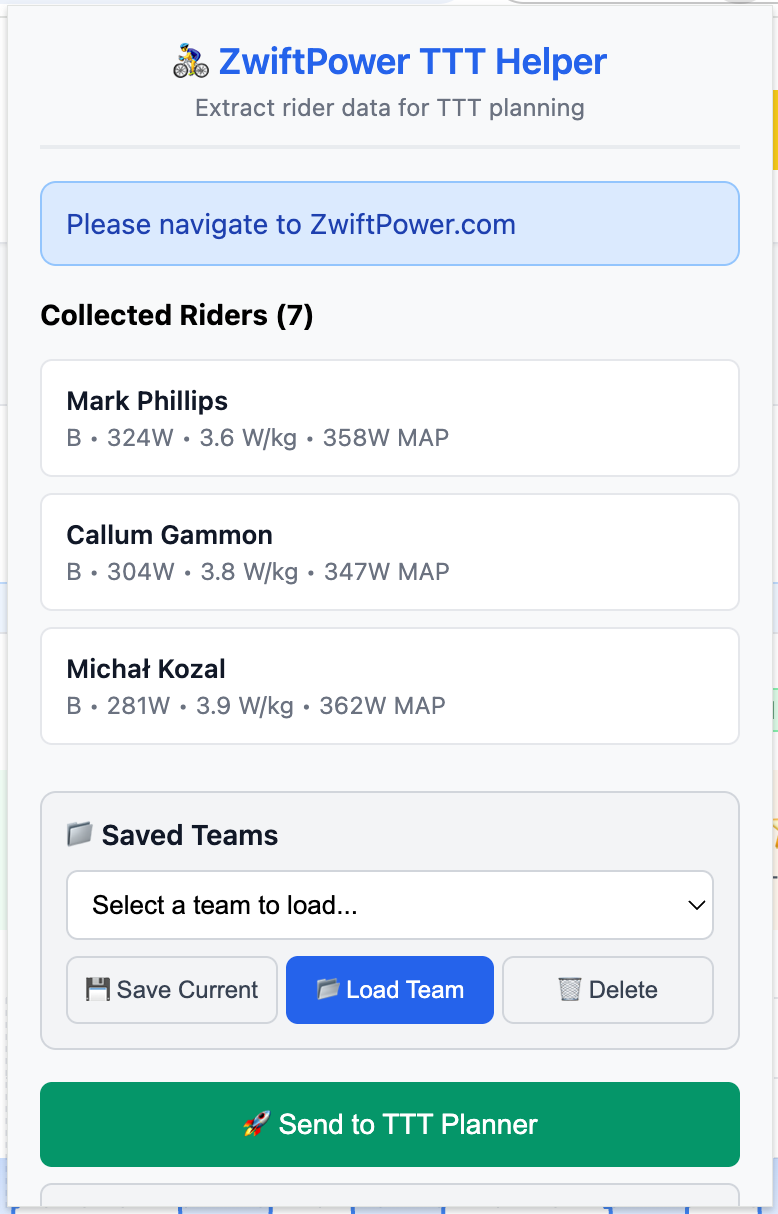Select the Michał Kozal rider card
The height and width of the screenshot is (1214, 778).
point(389,686)
